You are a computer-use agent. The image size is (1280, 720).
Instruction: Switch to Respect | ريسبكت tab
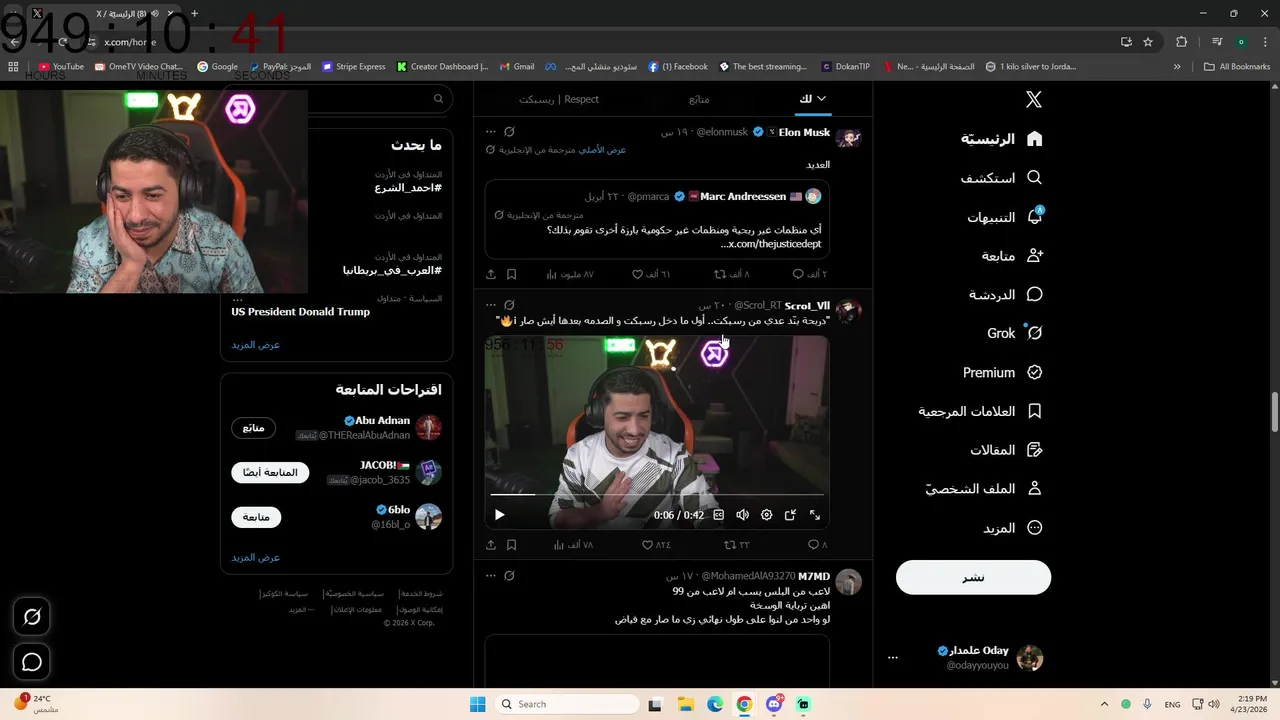559,99
